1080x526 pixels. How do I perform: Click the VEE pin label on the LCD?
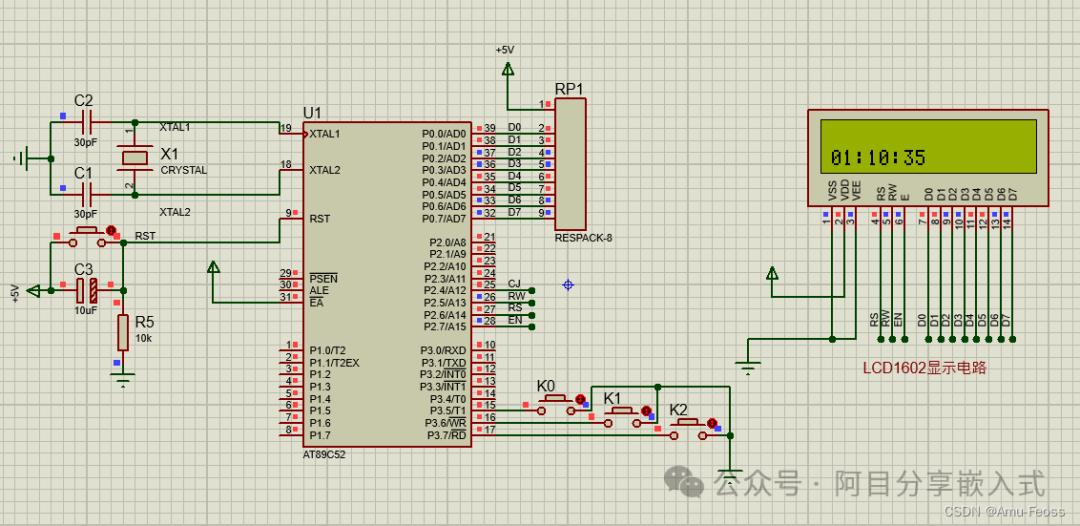point(856,191)
